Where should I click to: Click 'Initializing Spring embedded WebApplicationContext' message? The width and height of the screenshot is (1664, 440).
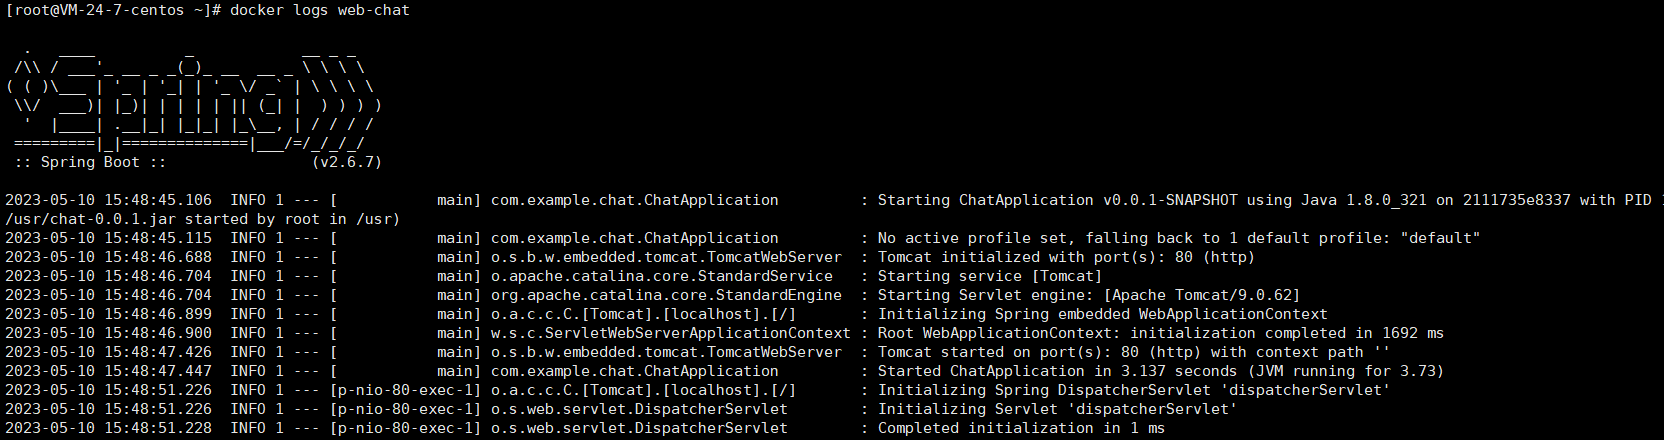[x=1102, y=314]
